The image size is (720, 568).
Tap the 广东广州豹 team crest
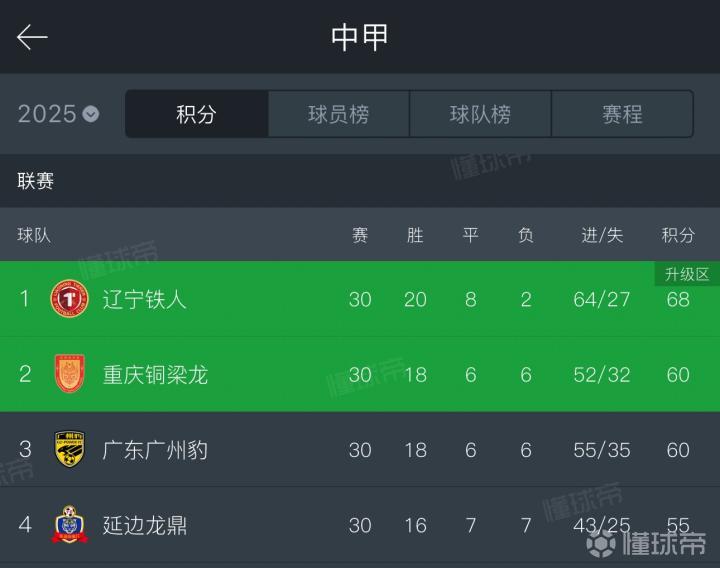click(x=69, y=450)
